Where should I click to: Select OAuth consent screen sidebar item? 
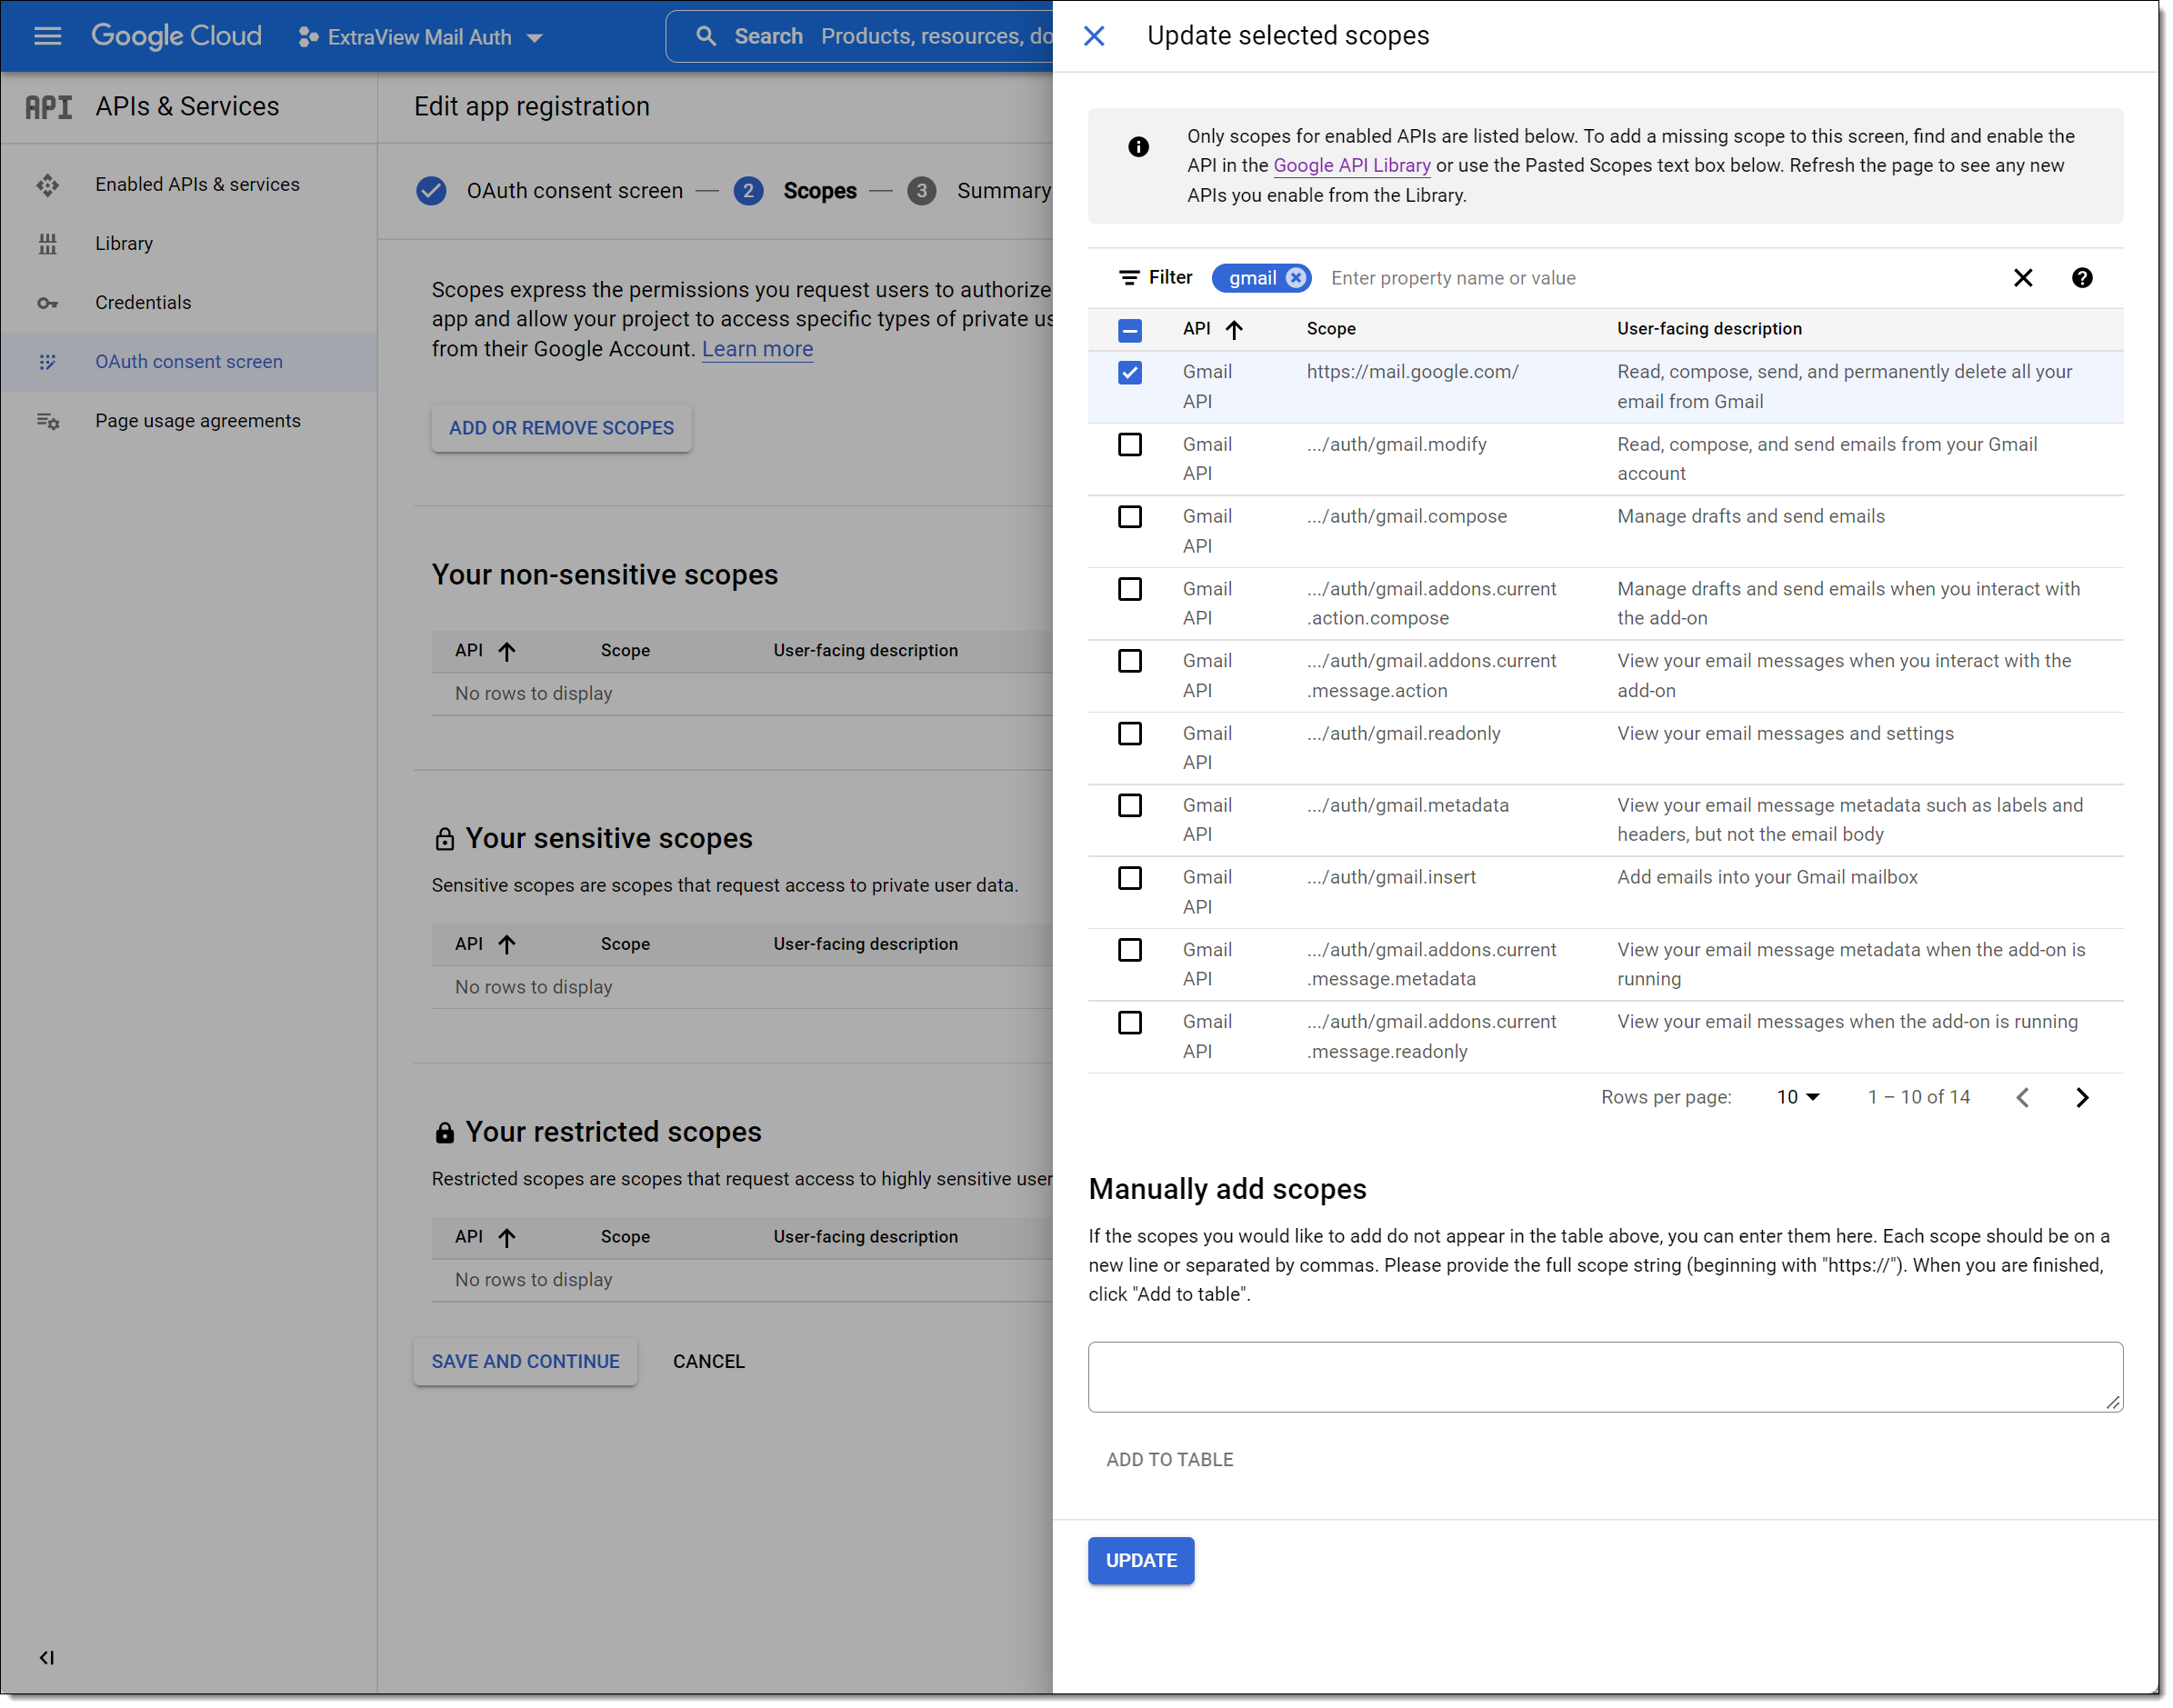pos(189,361)
